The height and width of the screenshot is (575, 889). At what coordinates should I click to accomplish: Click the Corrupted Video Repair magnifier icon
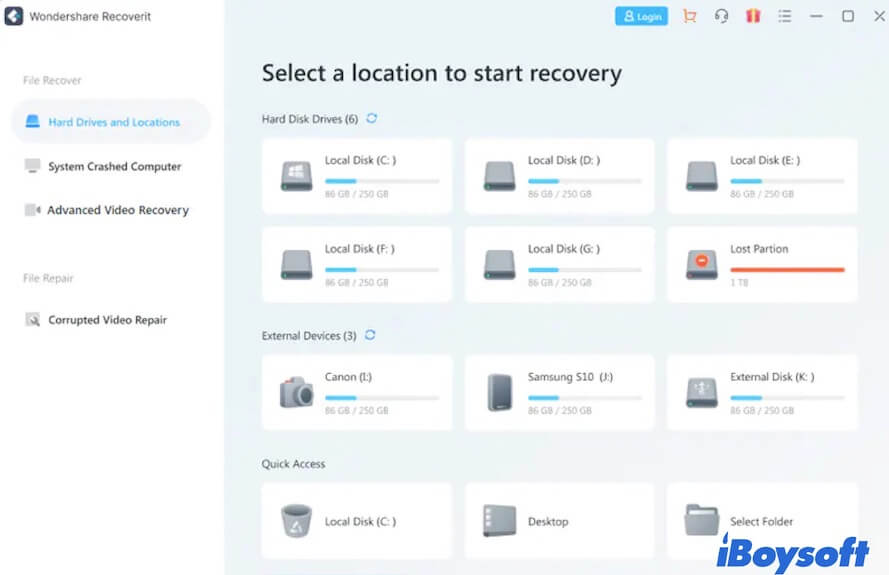click(x=32, y=319)
